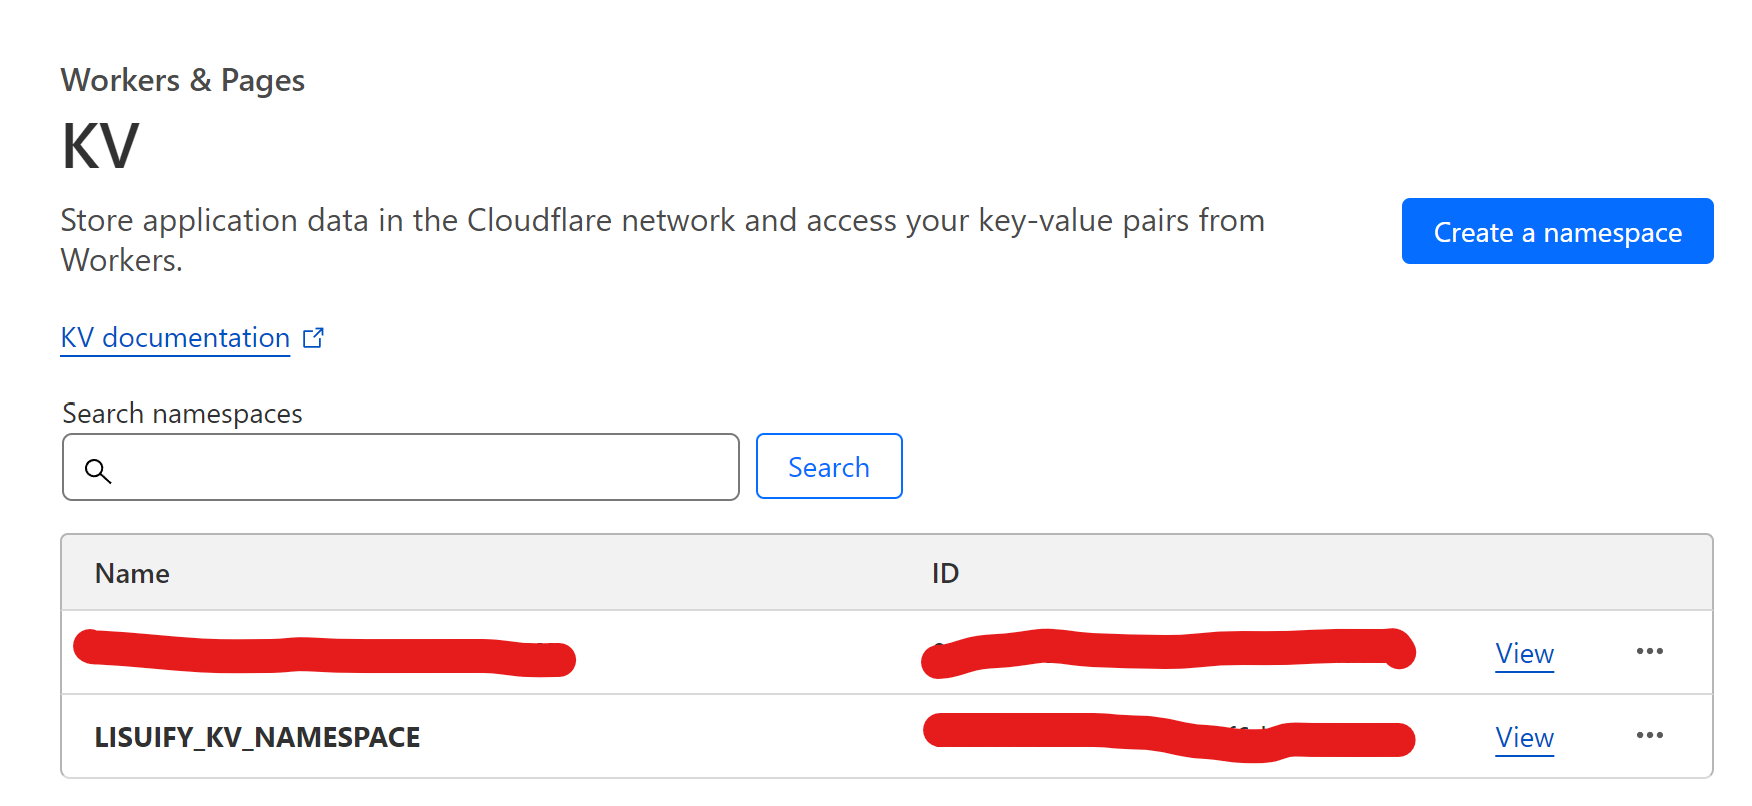The height and width of the screenshot is (806, 1752).
Task: Click Create a namespace
Action: pyautogui.click(x=1557, y=231)
